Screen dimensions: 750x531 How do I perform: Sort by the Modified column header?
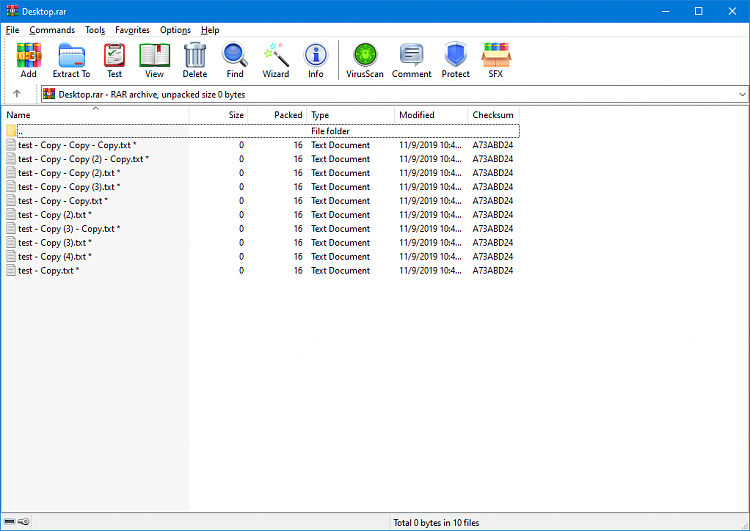point(431,115)
